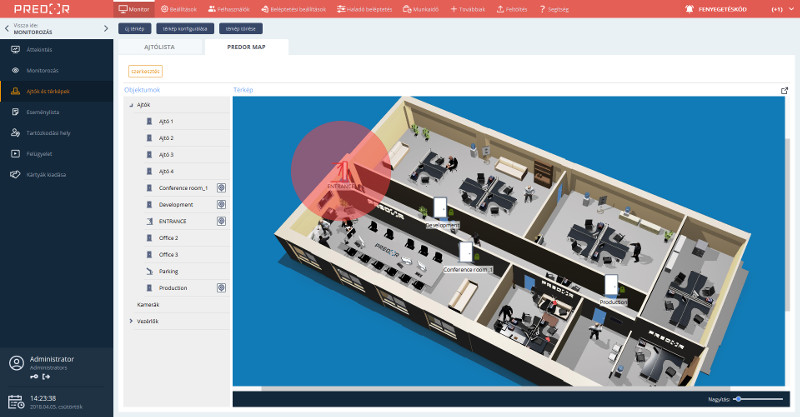
Task: Click the back arrow next to Vissza ide
Action: coord(7,29)
